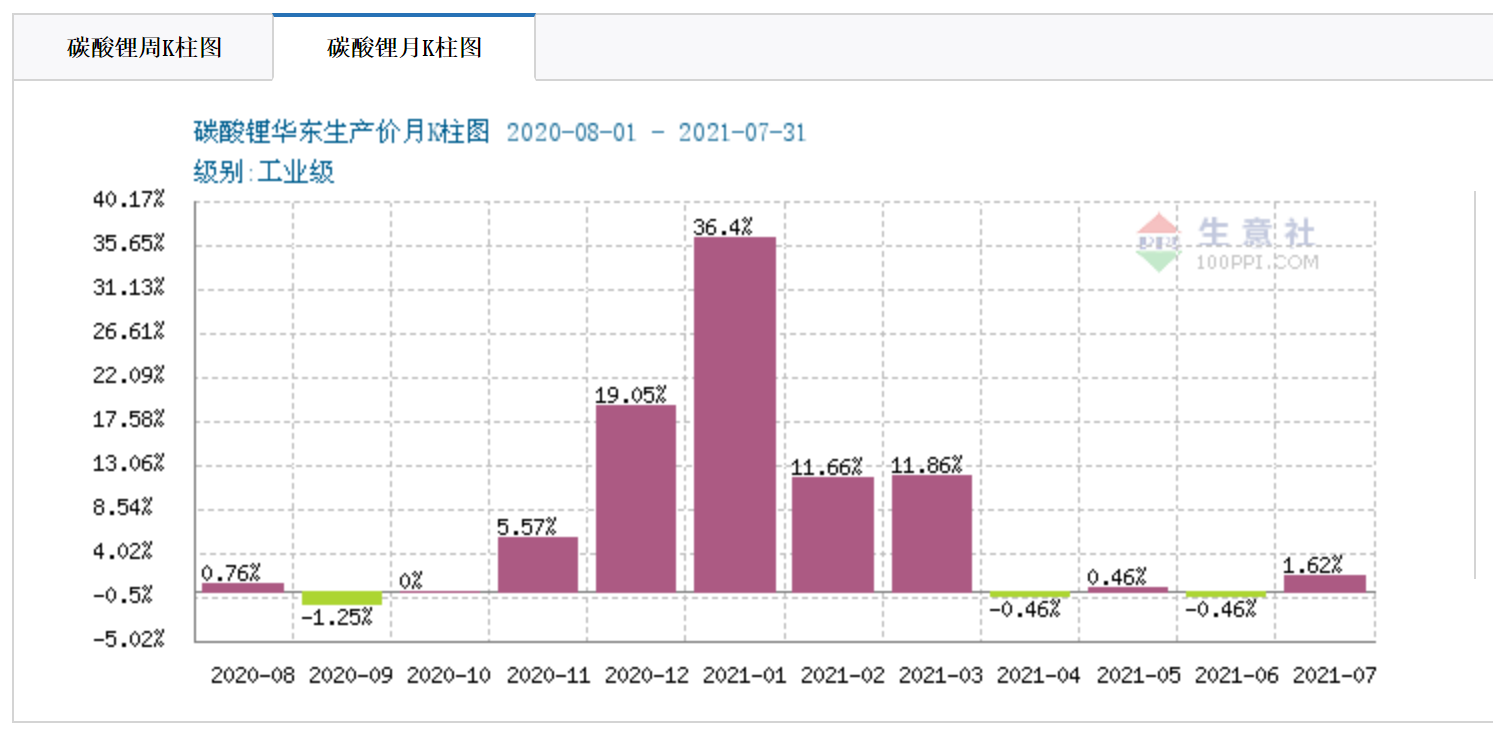The width and height of the screenshot is (1493, 738).
Task: Click the 100PPI.COM watermark text
Action: [x=1257, y=263]
